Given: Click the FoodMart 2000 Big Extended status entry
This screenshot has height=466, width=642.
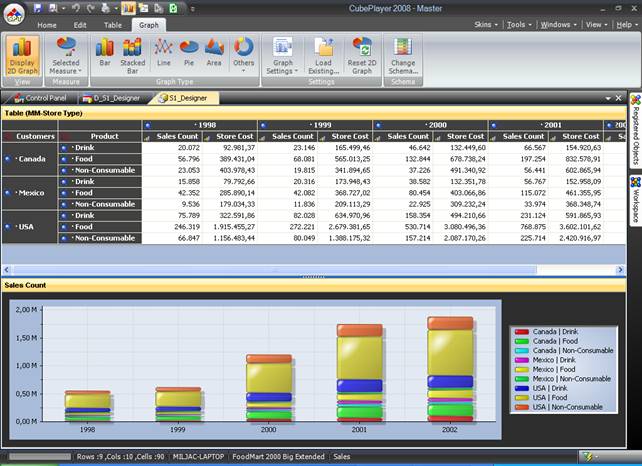Looking at the screenshot, I should [278, 457].
